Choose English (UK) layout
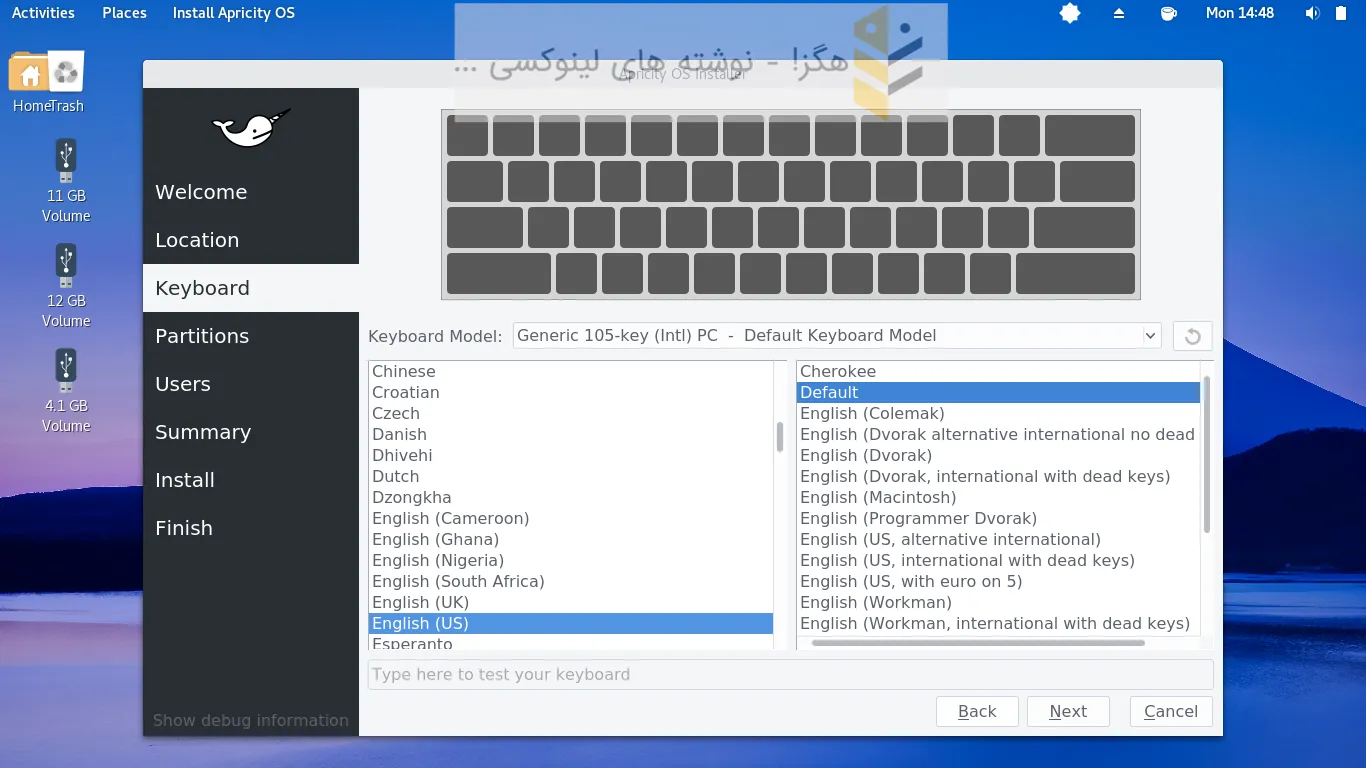The width and height of the screenshot is (1366, 768). click(570, 602)
